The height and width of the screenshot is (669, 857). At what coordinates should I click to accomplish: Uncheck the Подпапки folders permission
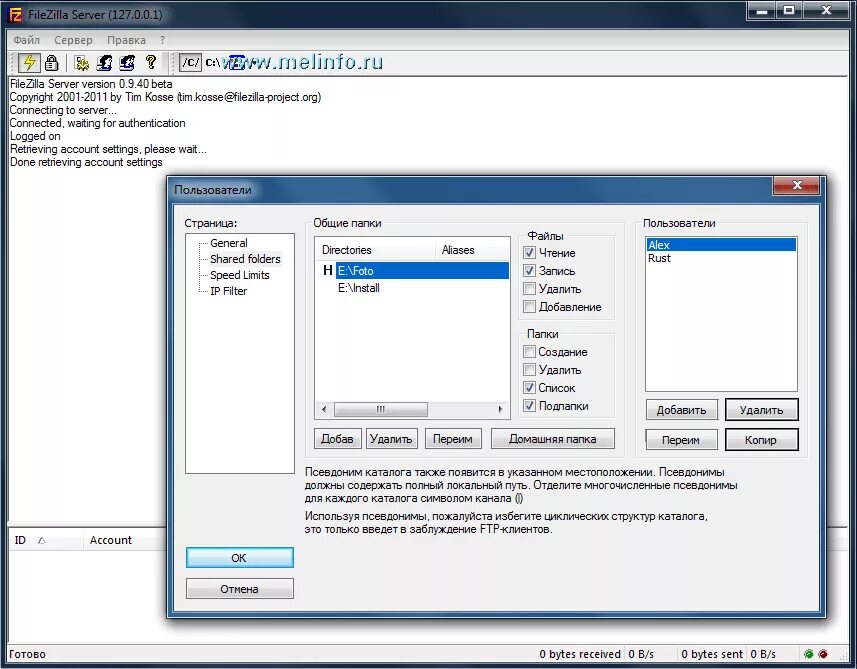coord(529,406)
